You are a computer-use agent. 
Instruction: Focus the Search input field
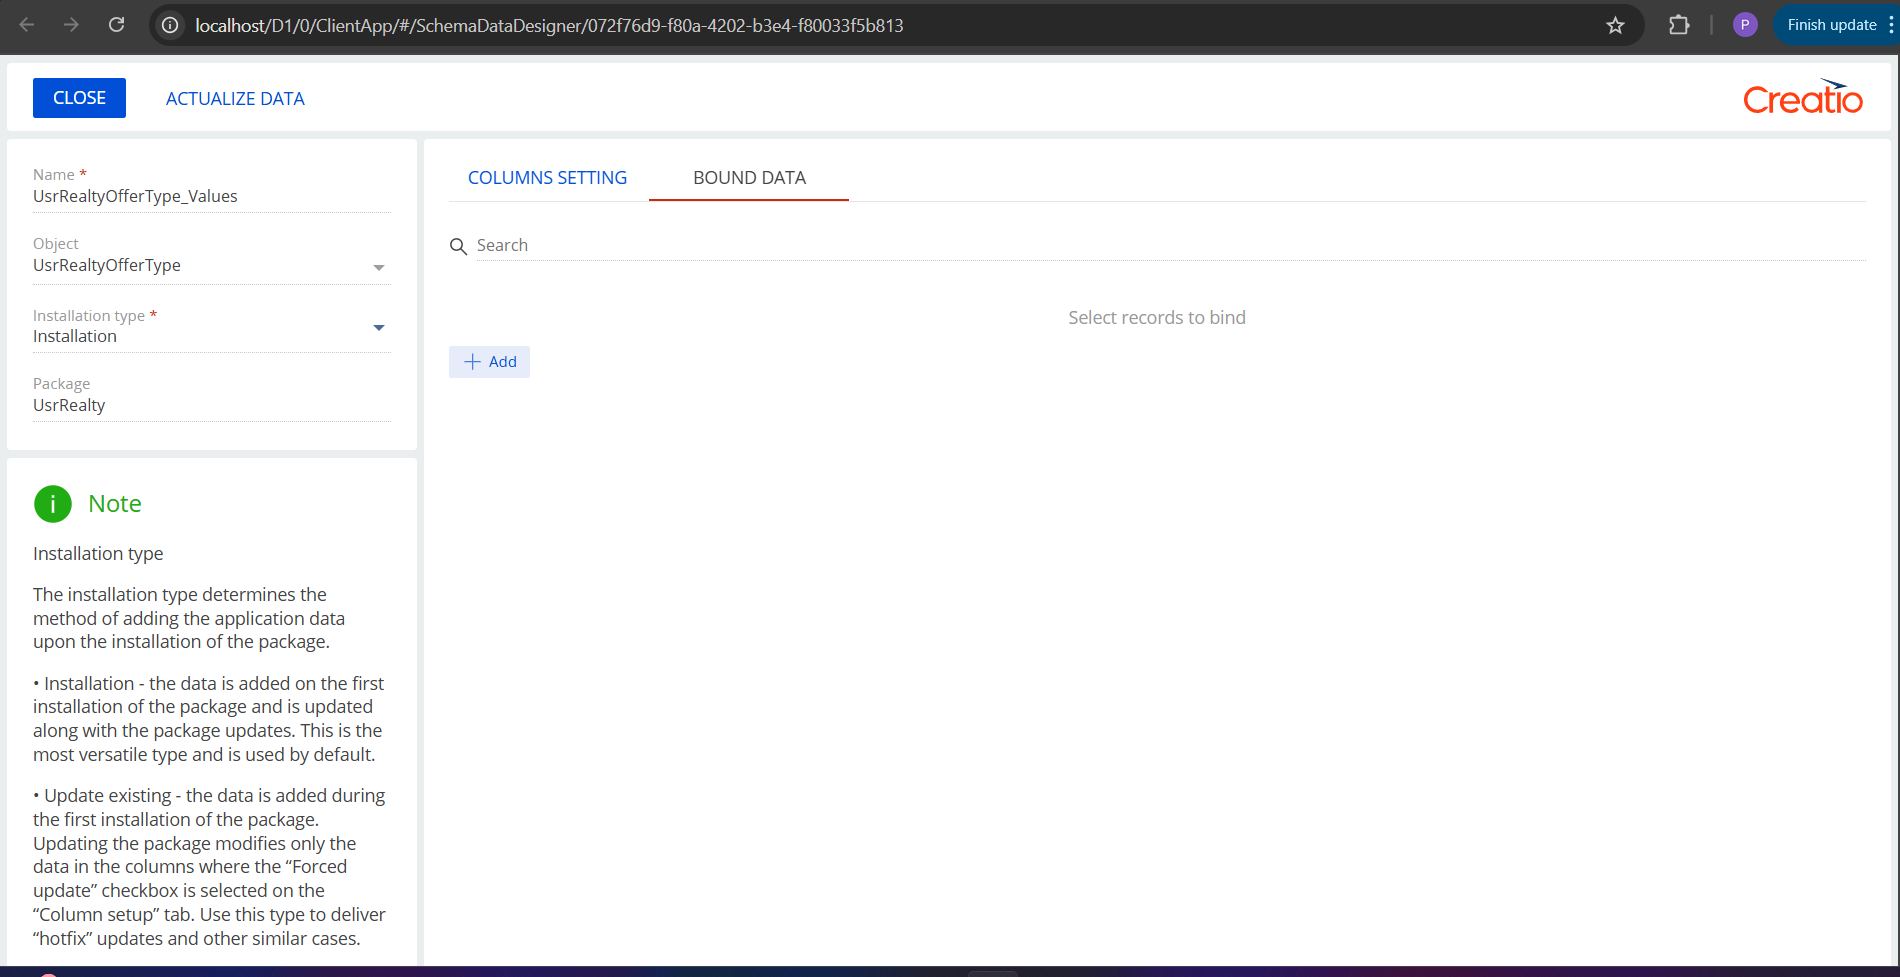coord(1170,245)
